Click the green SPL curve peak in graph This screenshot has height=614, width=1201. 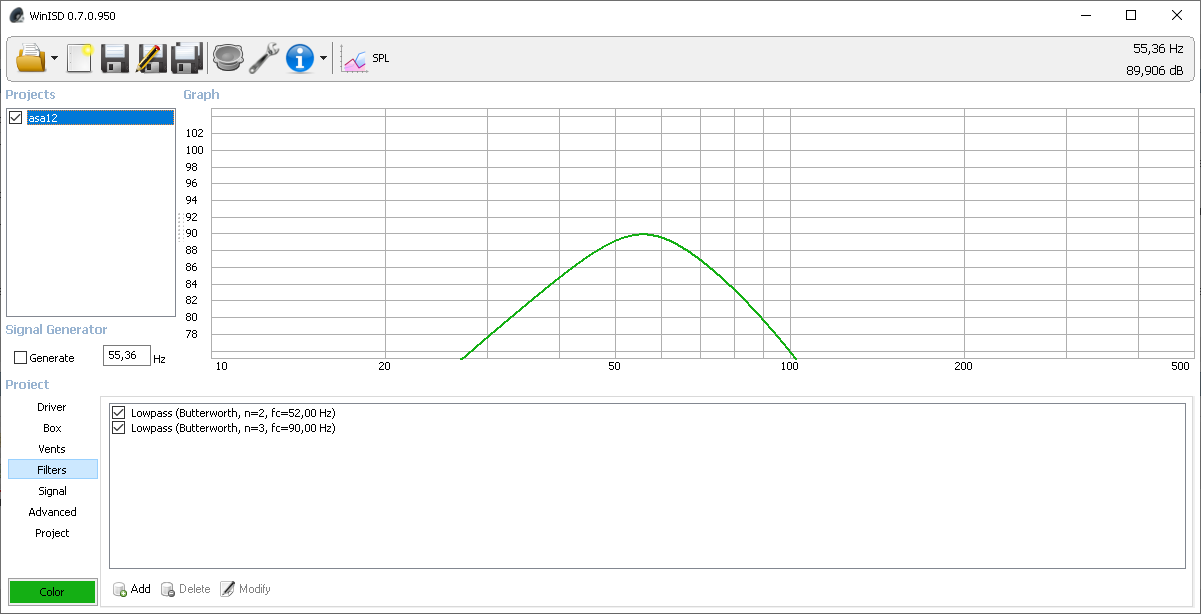[641, 234]
